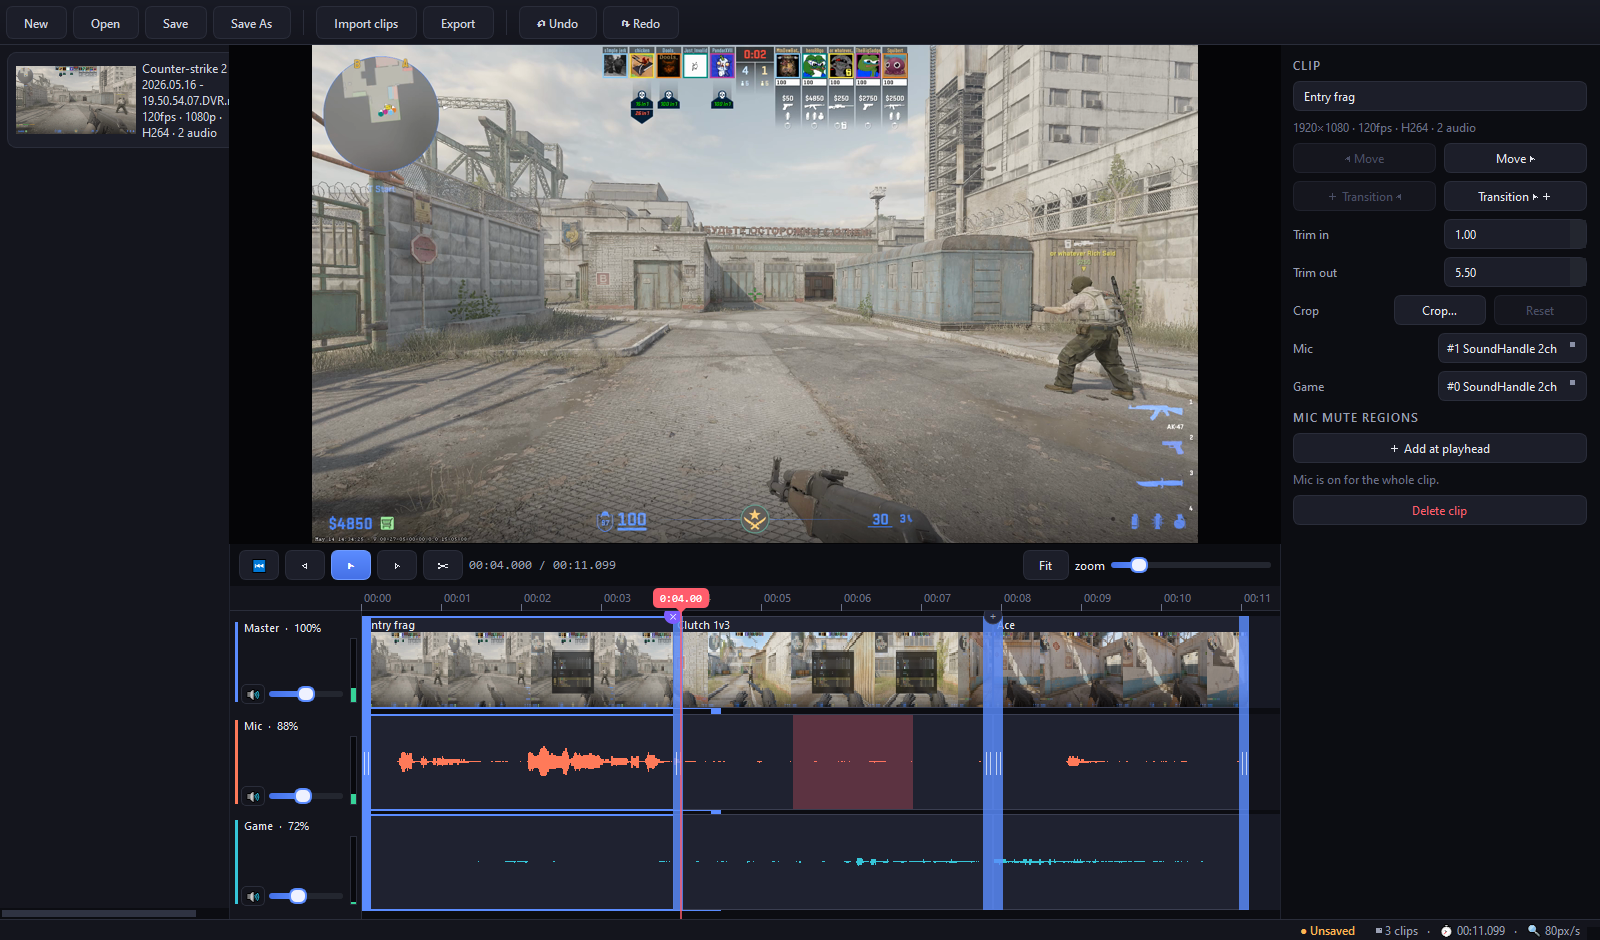The image size is (1600, 940).
Task: Mute the Master track speaker icon
Action: (253, 694)
